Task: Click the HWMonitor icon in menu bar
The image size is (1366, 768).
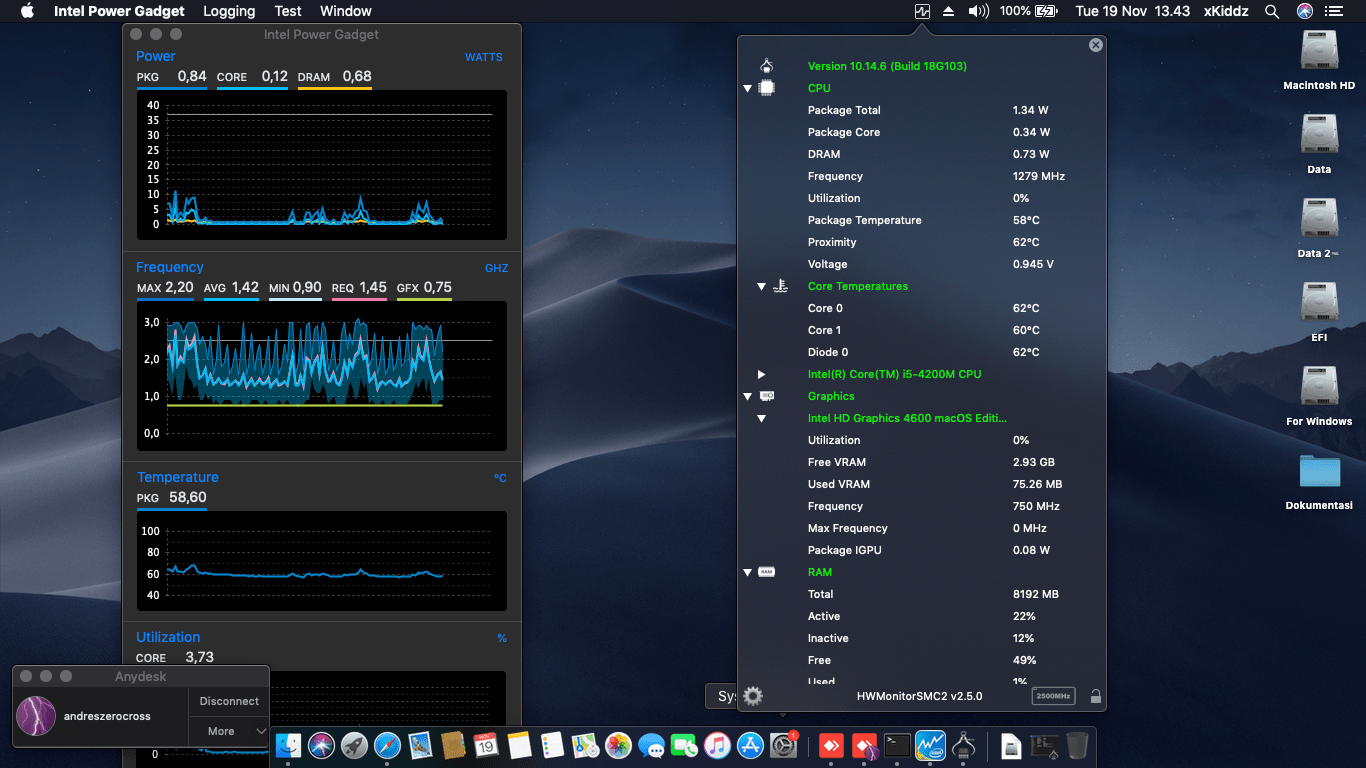Action: click(922, 11)
